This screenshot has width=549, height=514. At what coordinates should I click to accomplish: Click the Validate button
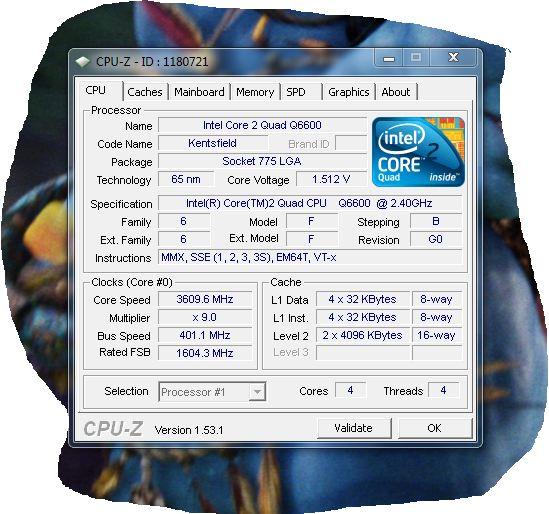point(354,428)
